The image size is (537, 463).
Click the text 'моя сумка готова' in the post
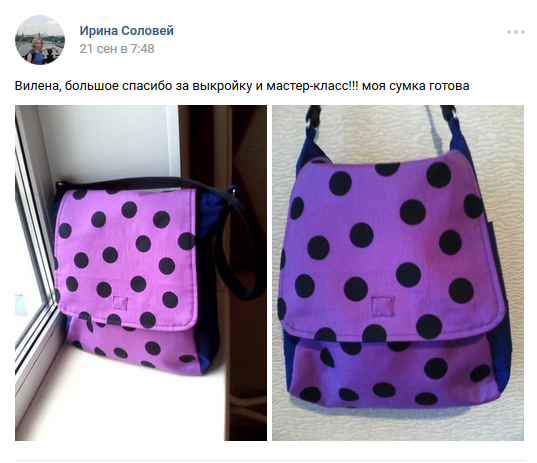pyautogui.click(x=415, y=86)
